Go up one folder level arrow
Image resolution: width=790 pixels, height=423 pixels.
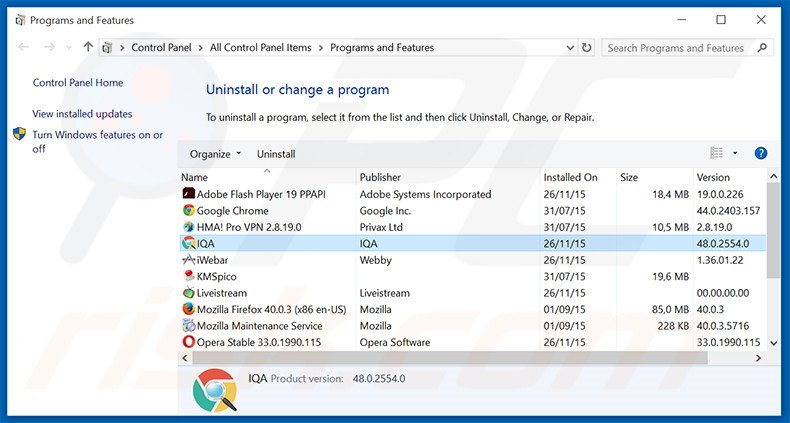[x=88, y=47]
